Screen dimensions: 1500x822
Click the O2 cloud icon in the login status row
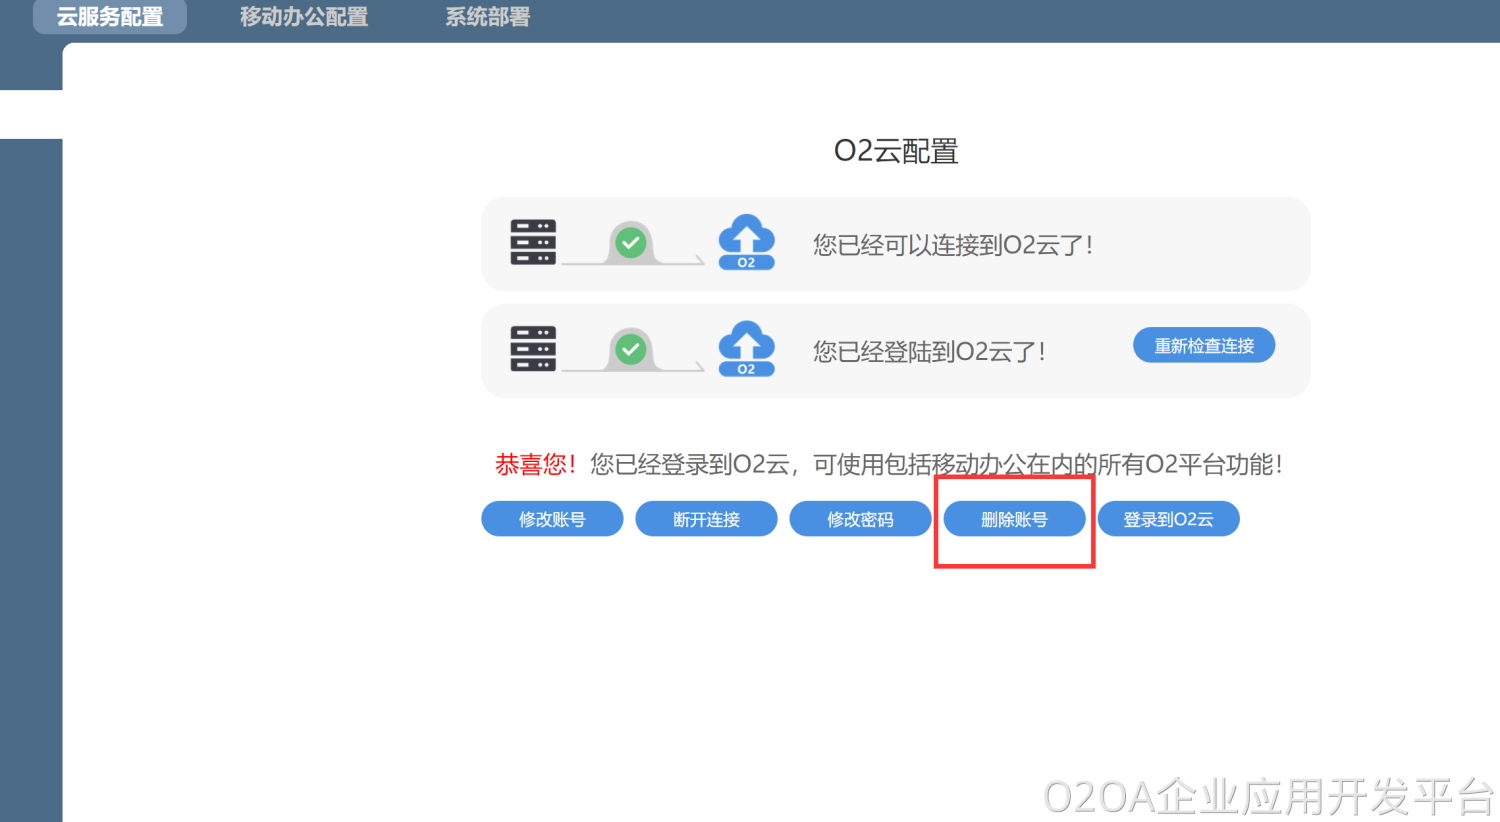point(746,349)
